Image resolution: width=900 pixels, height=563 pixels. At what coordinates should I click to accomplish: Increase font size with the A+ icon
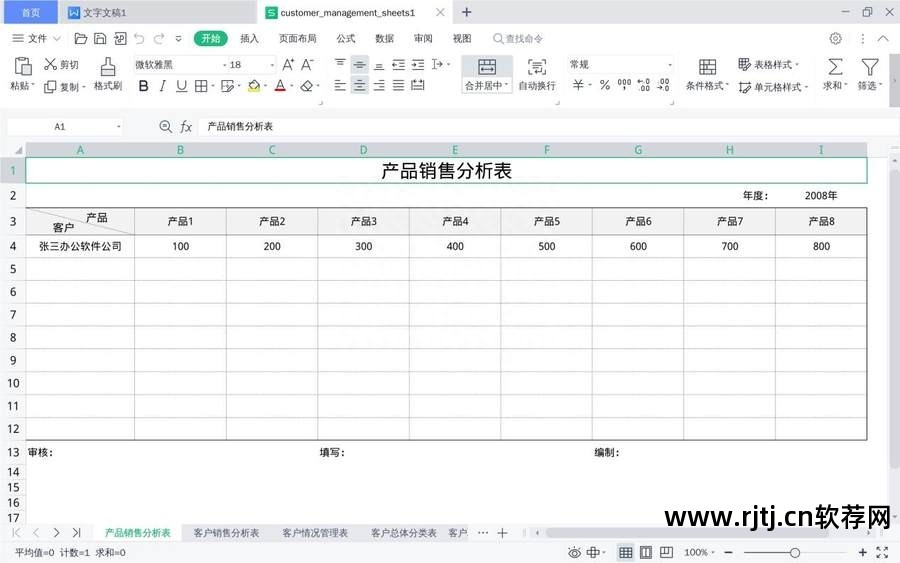(x=288, y=64)
